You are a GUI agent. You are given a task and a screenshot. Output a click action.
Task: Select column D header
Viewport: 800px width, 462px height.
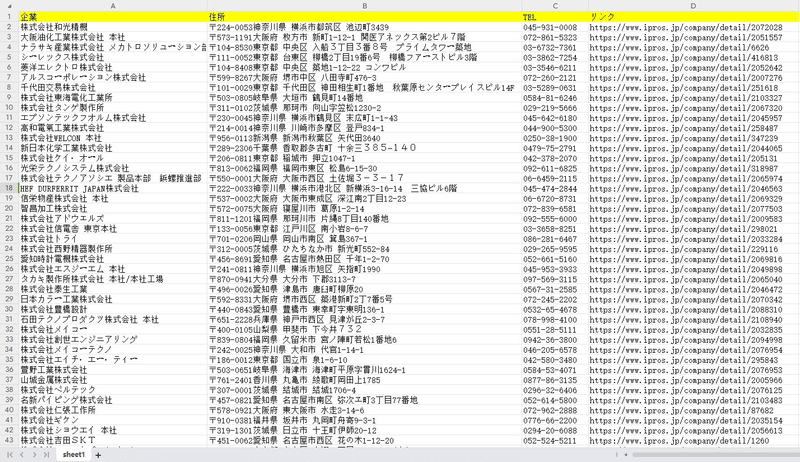tap(694, 6)
